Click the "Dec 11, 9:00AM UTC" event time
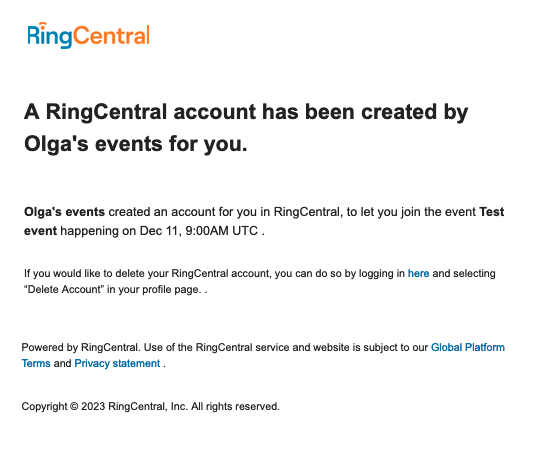 199,231
